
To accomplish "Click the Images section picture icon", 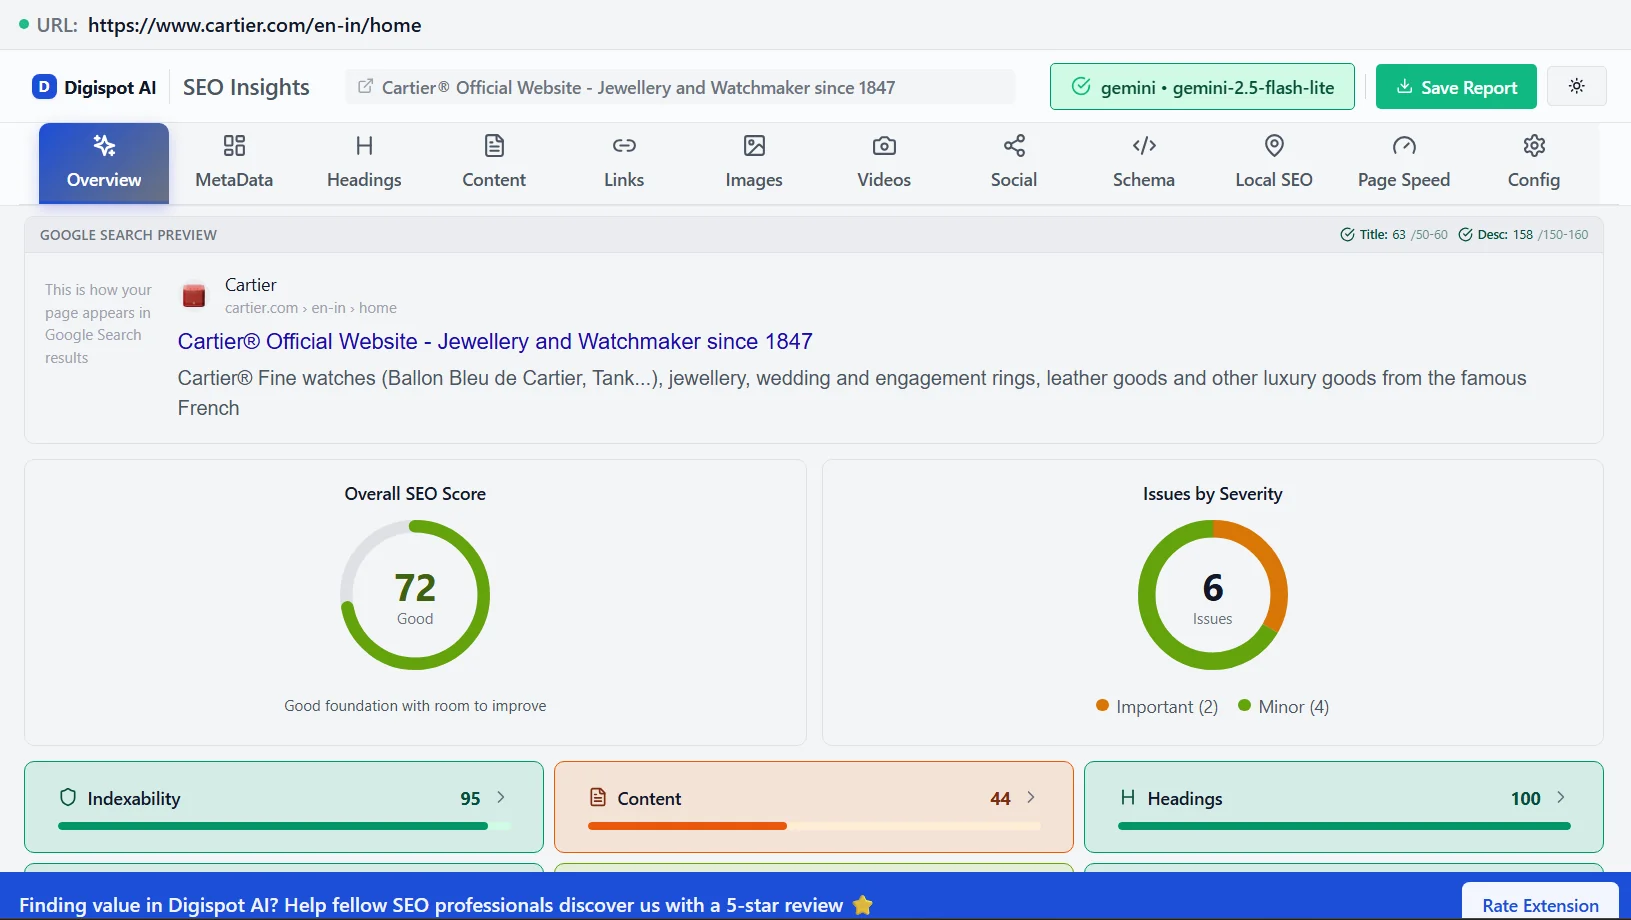I will (x=753, y=146).
